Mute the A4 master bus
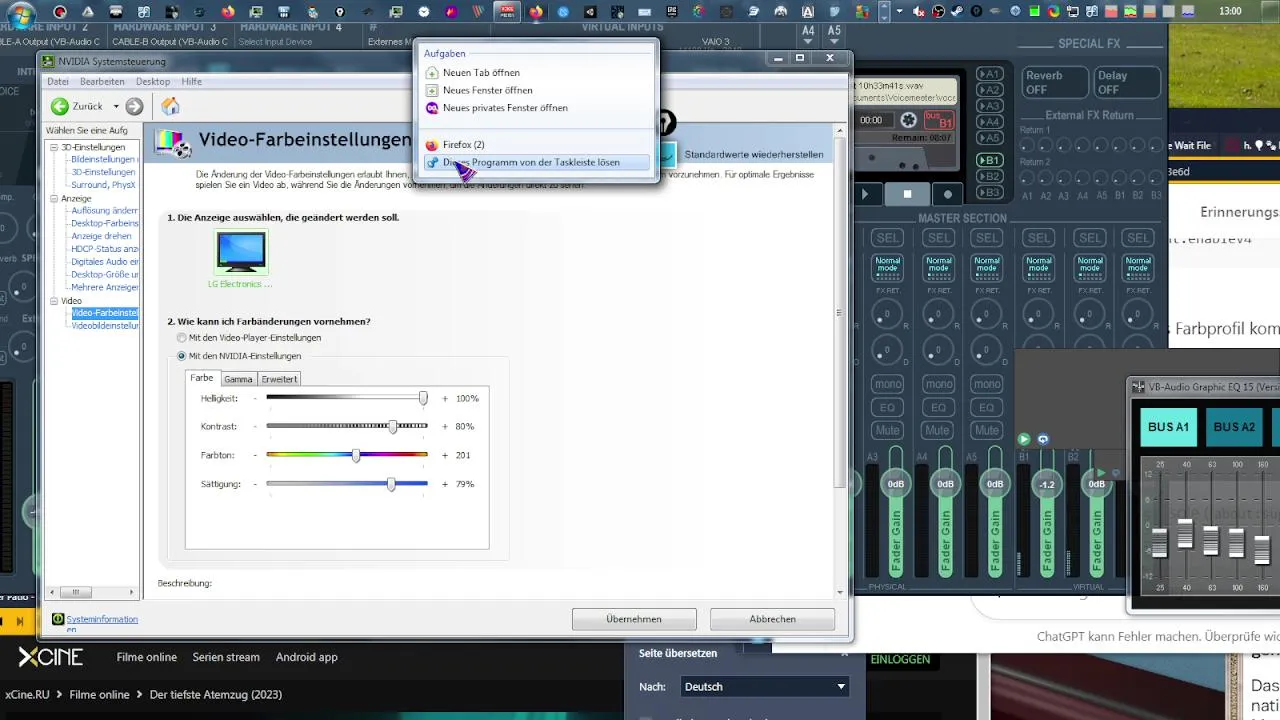 coord(937,431)
